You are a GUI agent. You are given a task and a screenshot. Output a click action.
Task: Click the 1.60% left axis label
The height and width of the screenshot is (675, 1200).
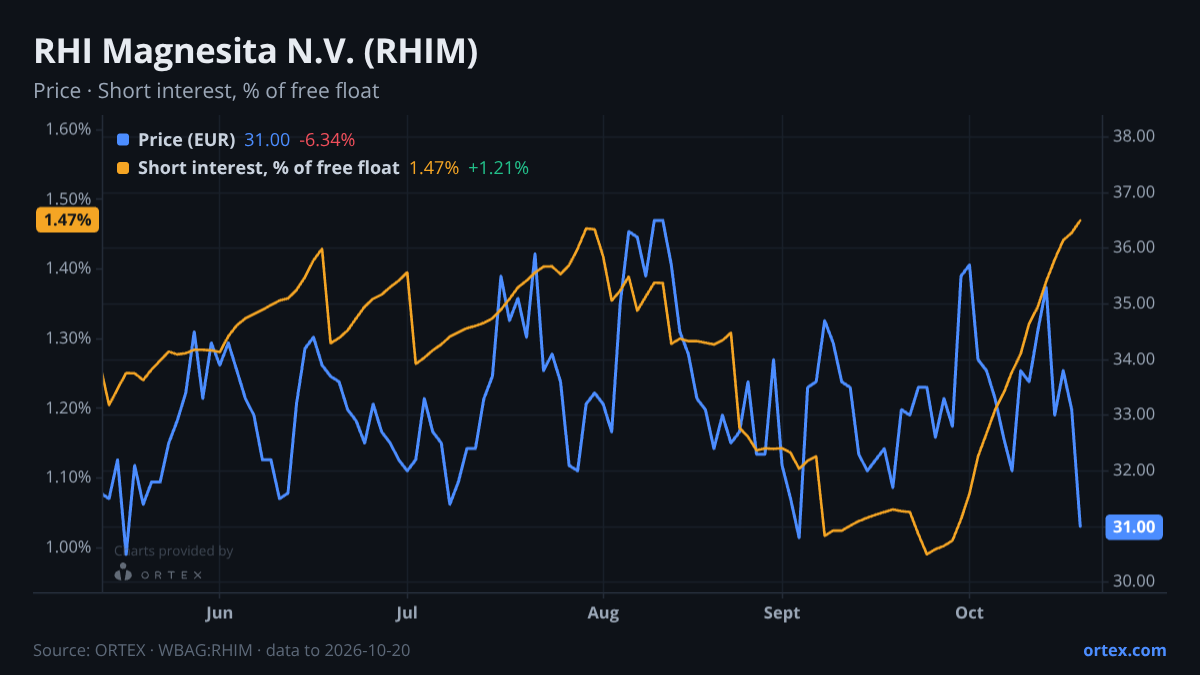pos(68,129)
